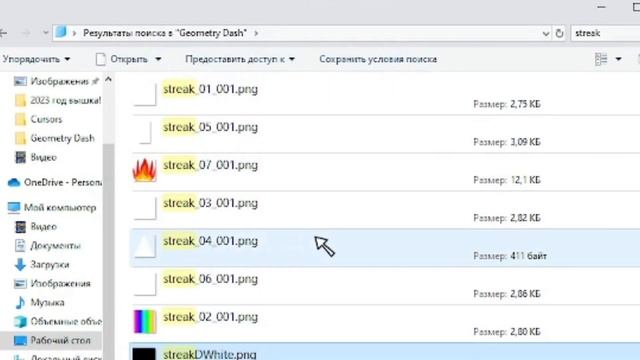This screenshot has height=360, width=640.
Task: Select the rainbow thumbnail of streak_02_001.png
Action: 144,322
